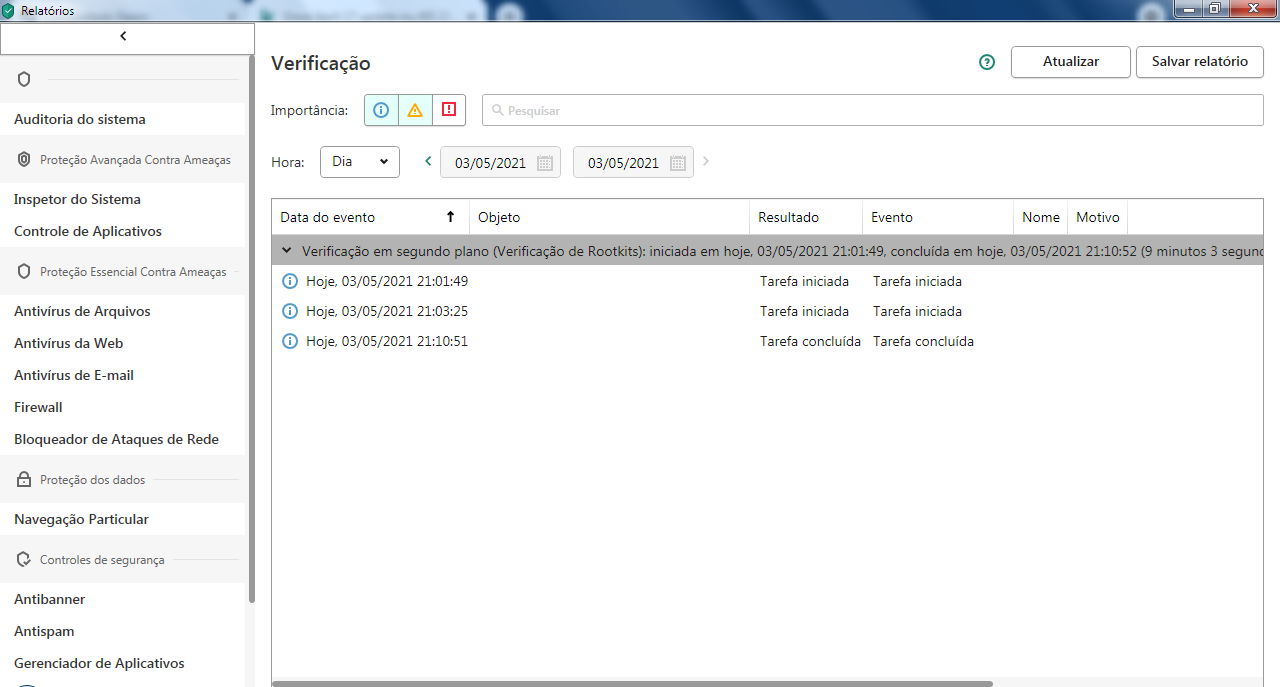Click the top sidebar shield icon
1280x687 pixels.
tap(24, 79)
